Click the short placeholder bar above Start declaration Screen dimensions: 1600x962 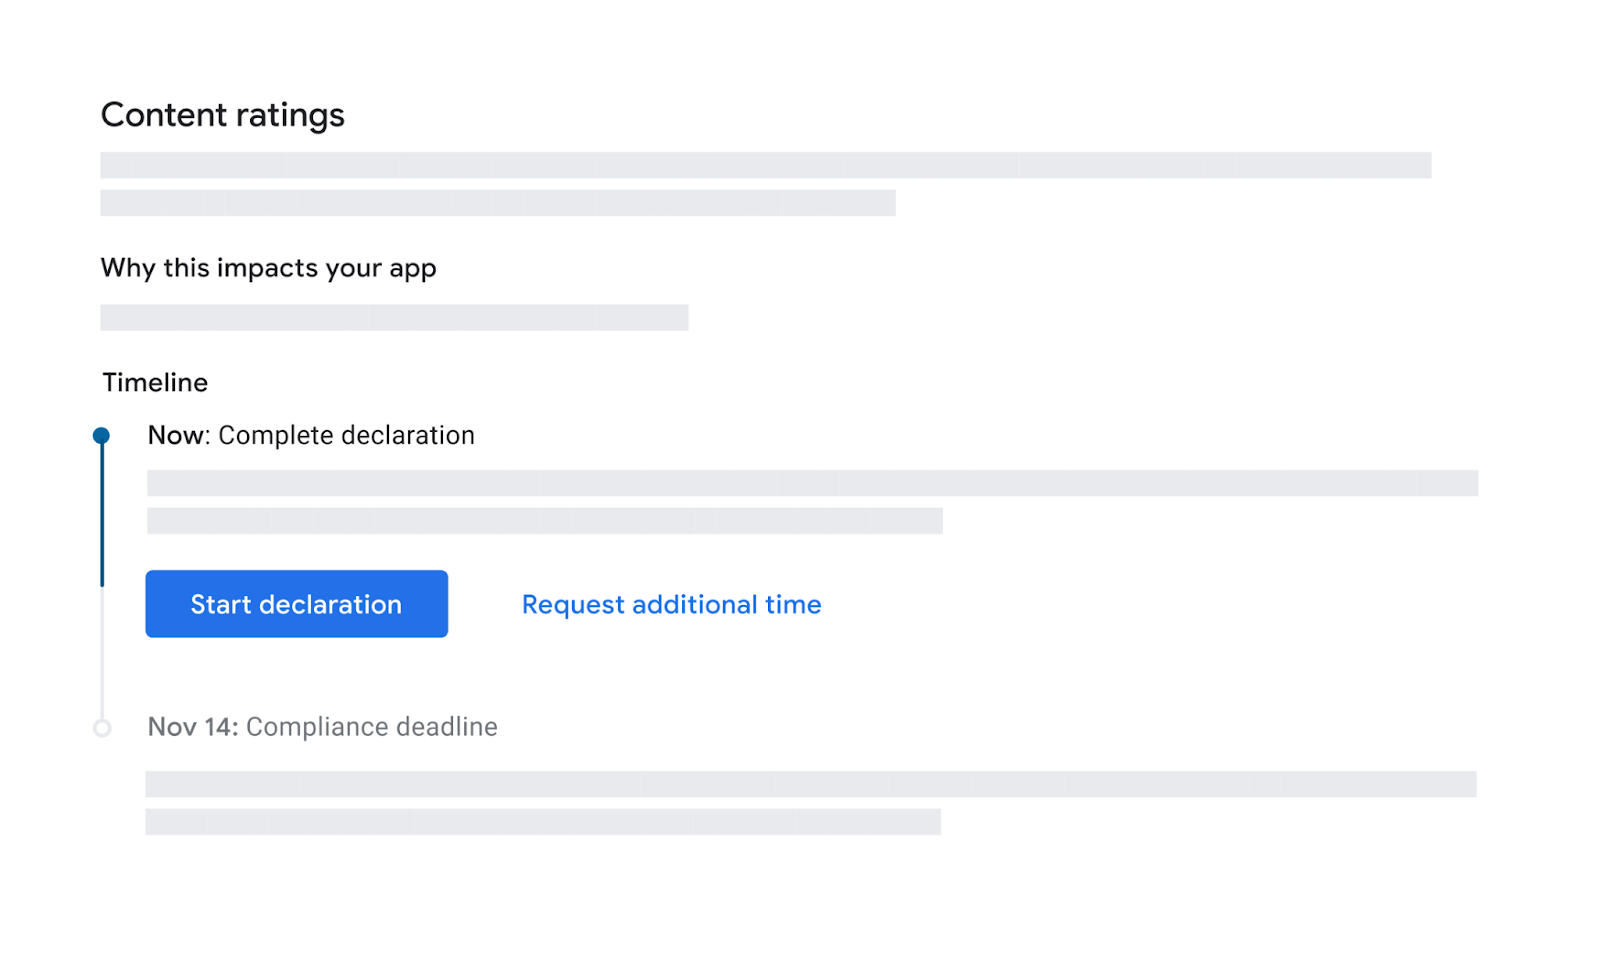click(545, 521)
